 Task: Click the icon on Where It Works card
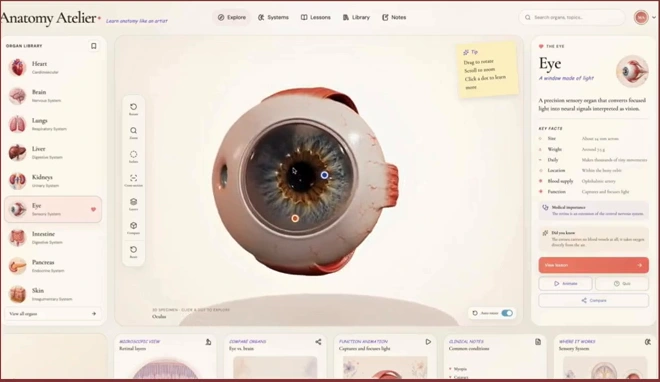click(x=648, y=342)
